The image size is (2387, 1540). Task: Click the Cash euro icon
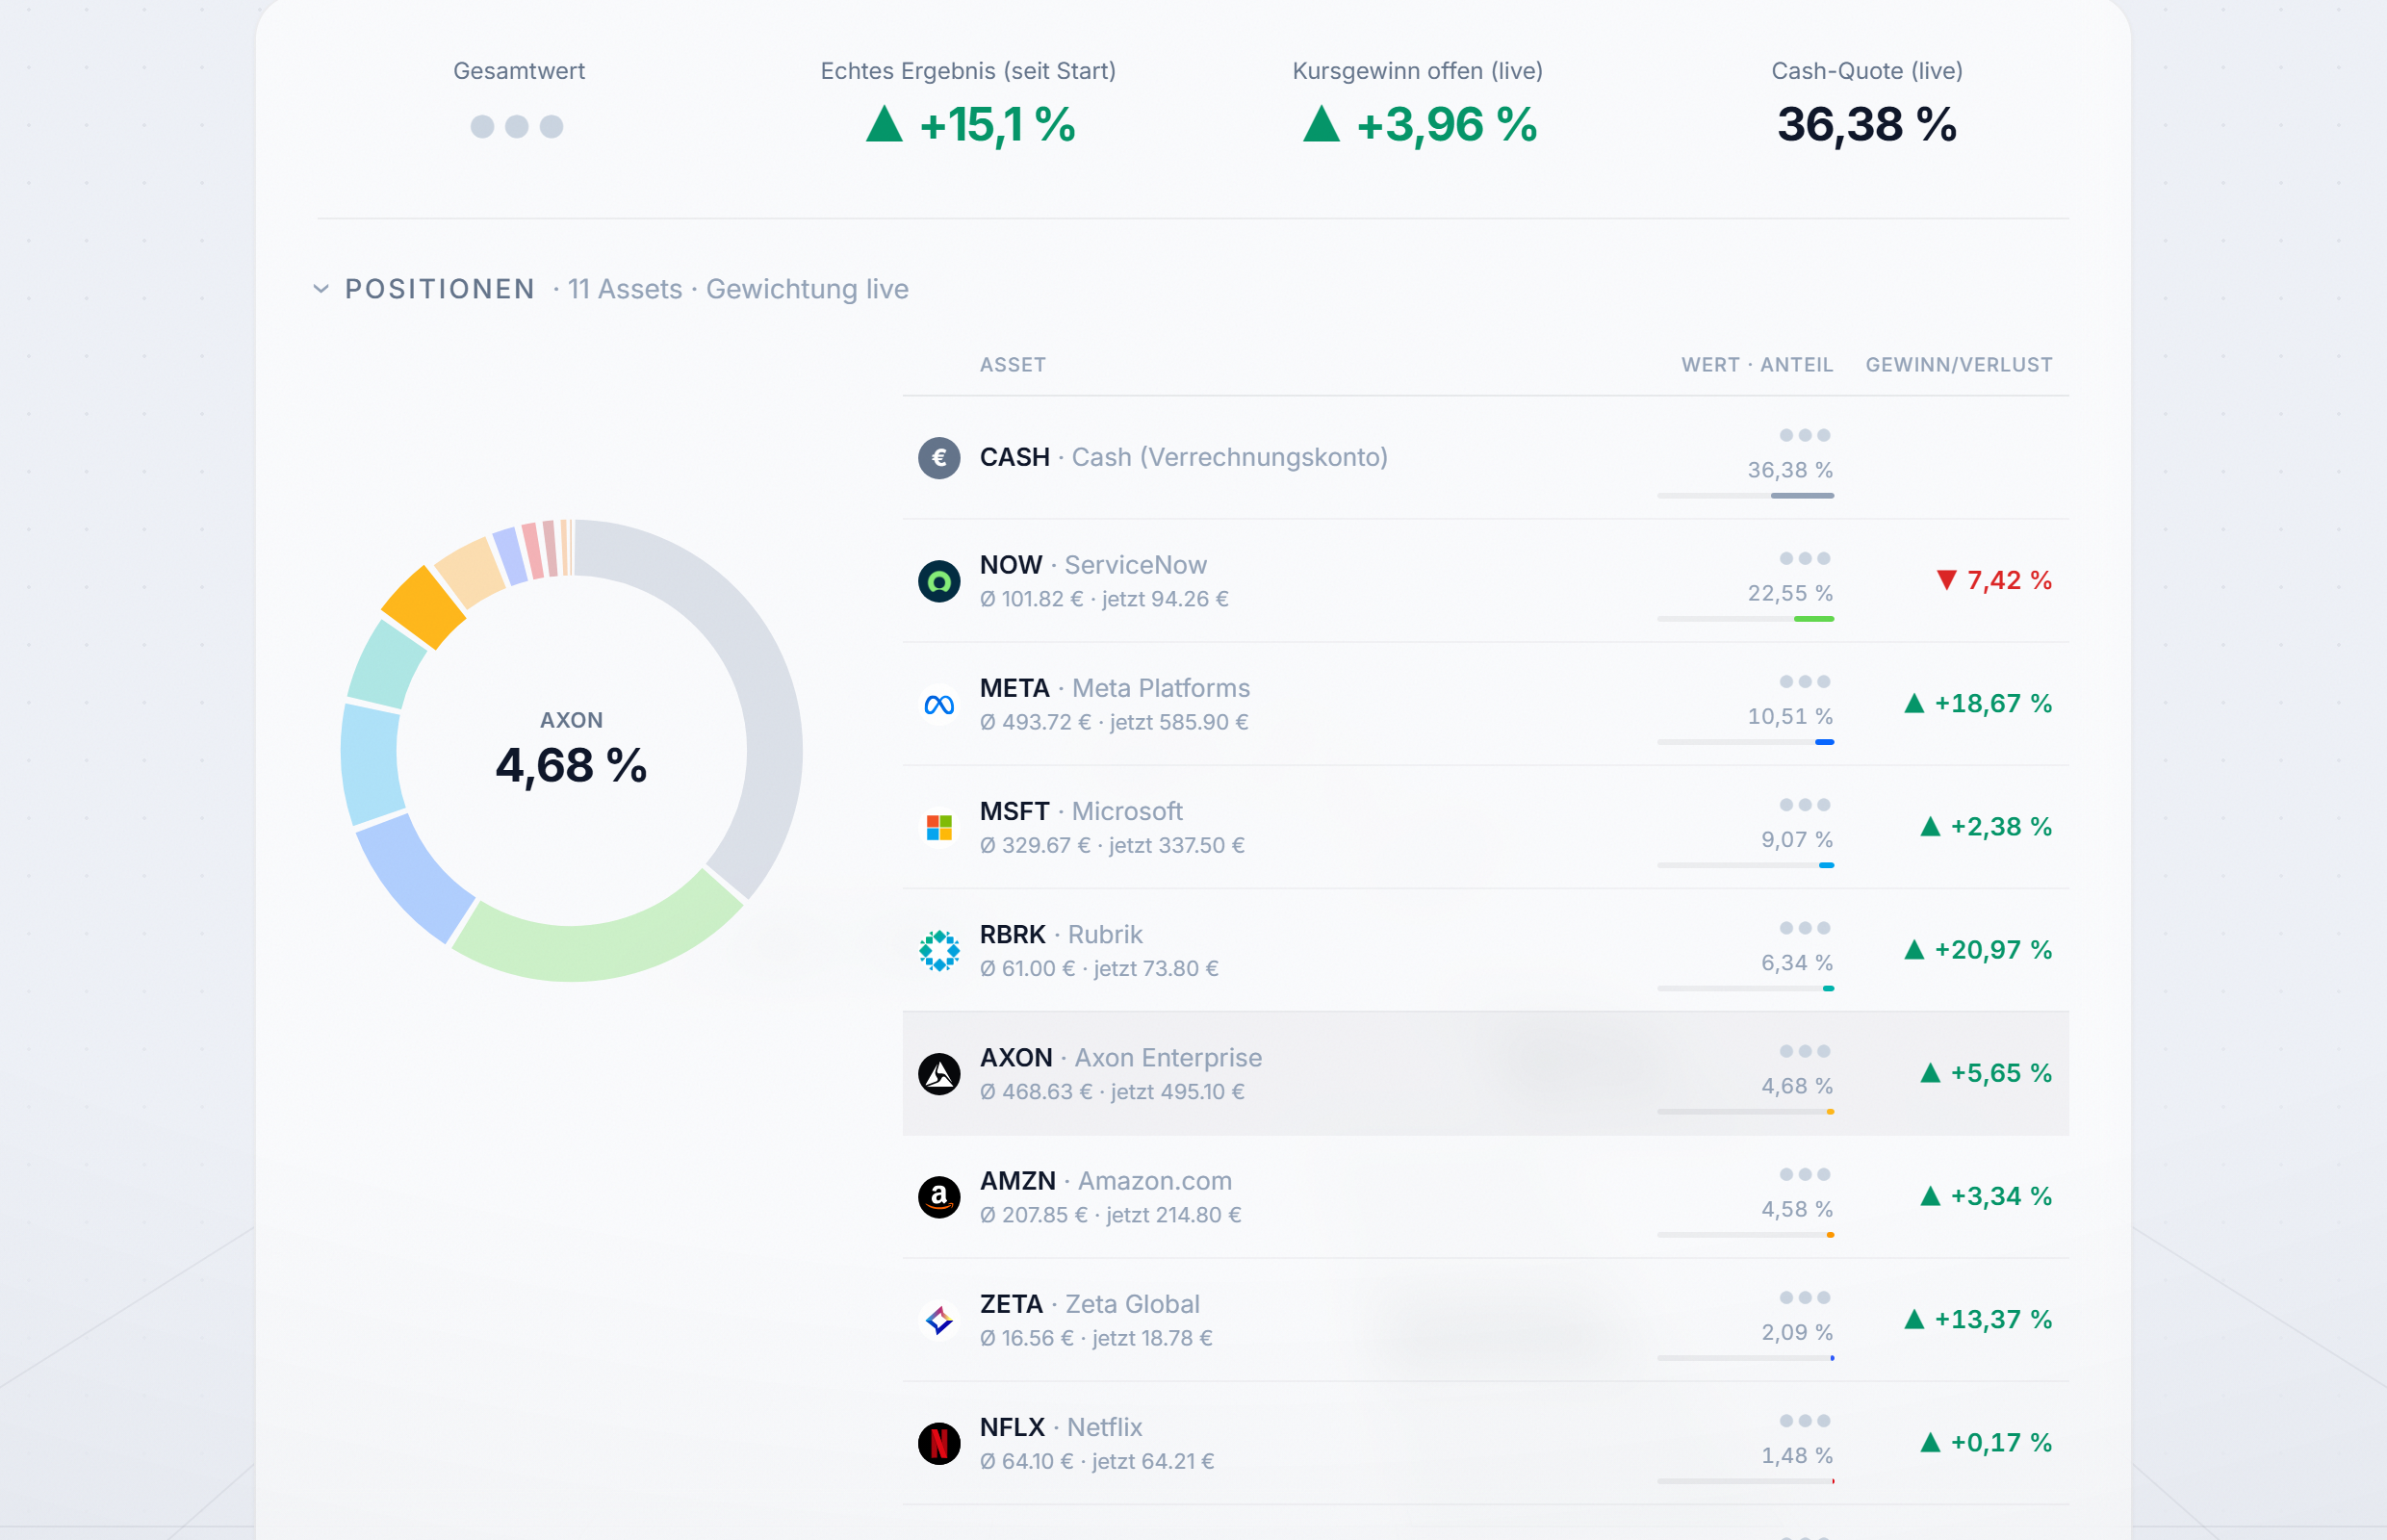(939, 458)
